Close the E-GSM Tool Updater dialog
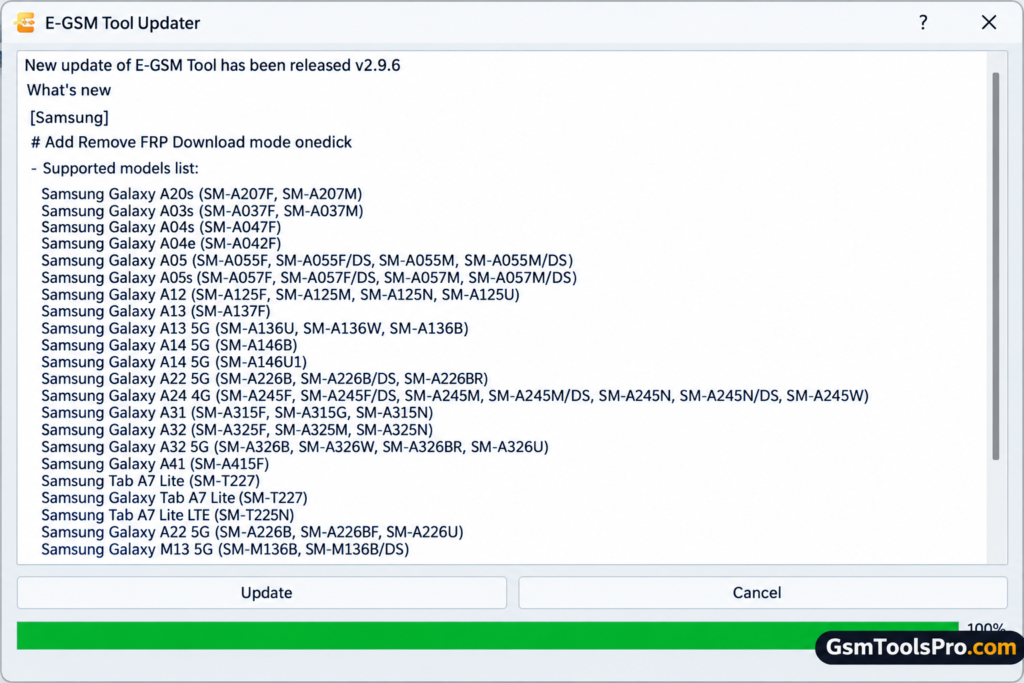This screenshot has width=1024, height=683. point(989,23)
